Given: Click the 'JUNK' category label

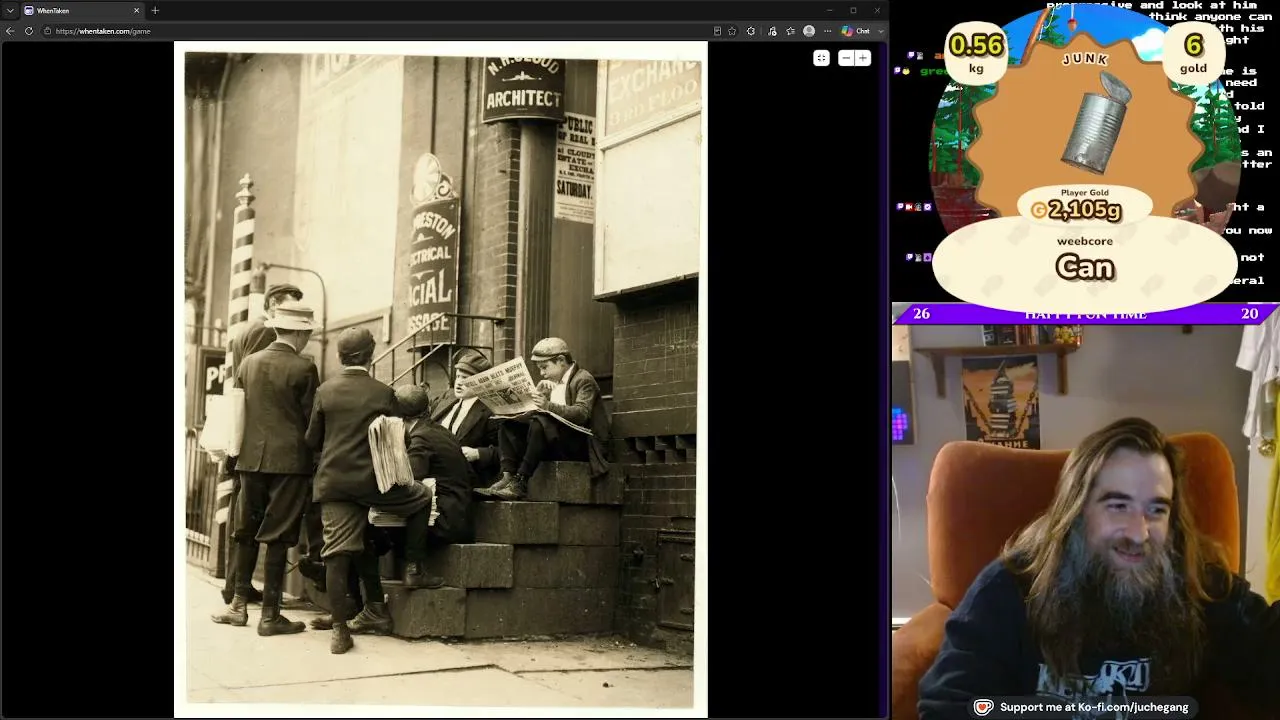Looking at the screenshot, I should point(1085,60).
